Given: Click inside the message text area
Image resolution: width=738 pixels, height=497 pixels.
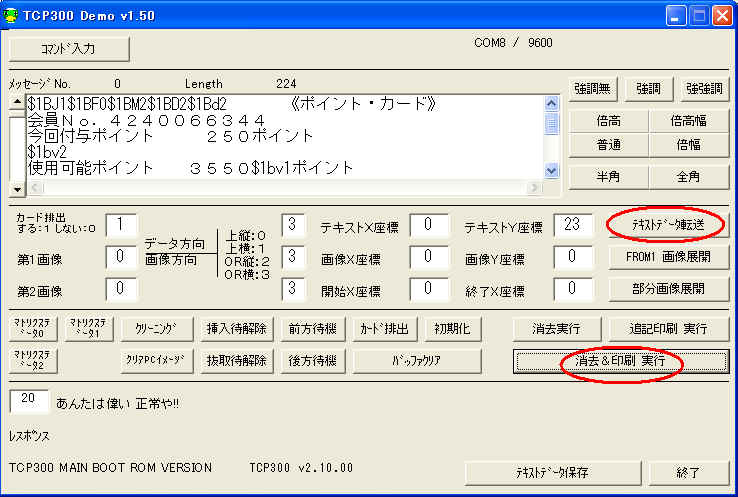Looking at the screenshot, I should [x=285, y=137].
